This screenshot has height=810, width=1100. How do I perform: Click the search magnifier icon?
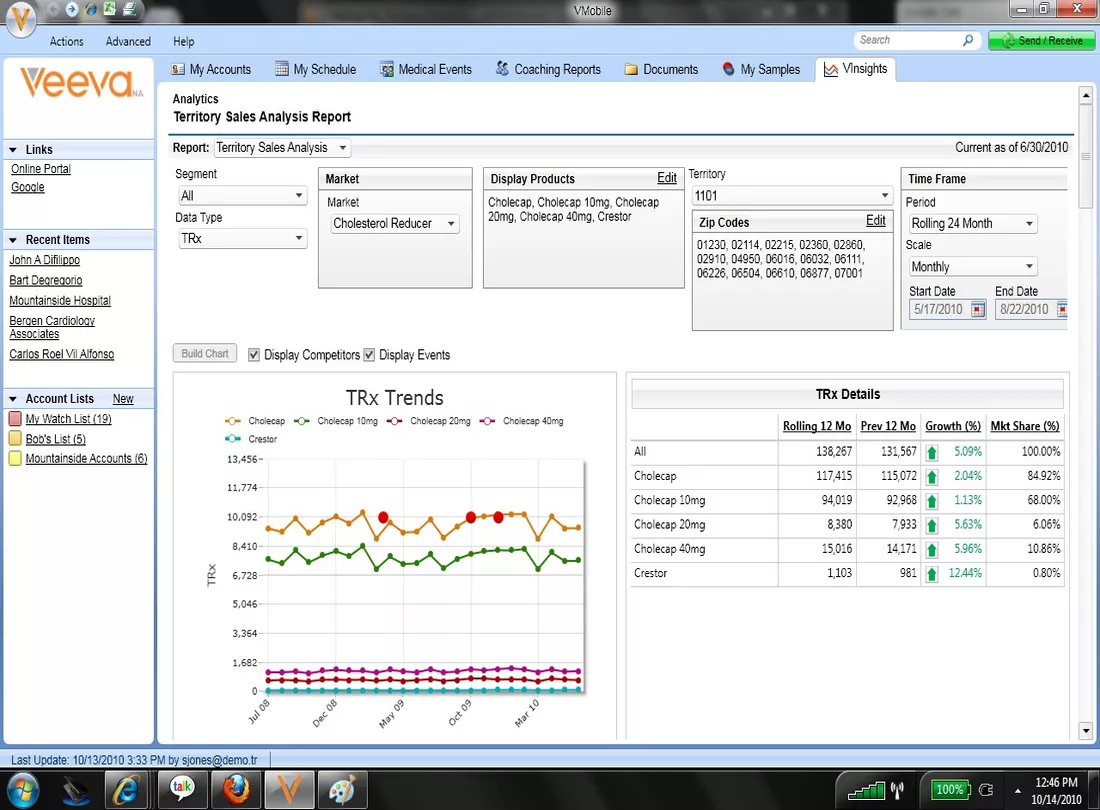click(x=968, y=41)
